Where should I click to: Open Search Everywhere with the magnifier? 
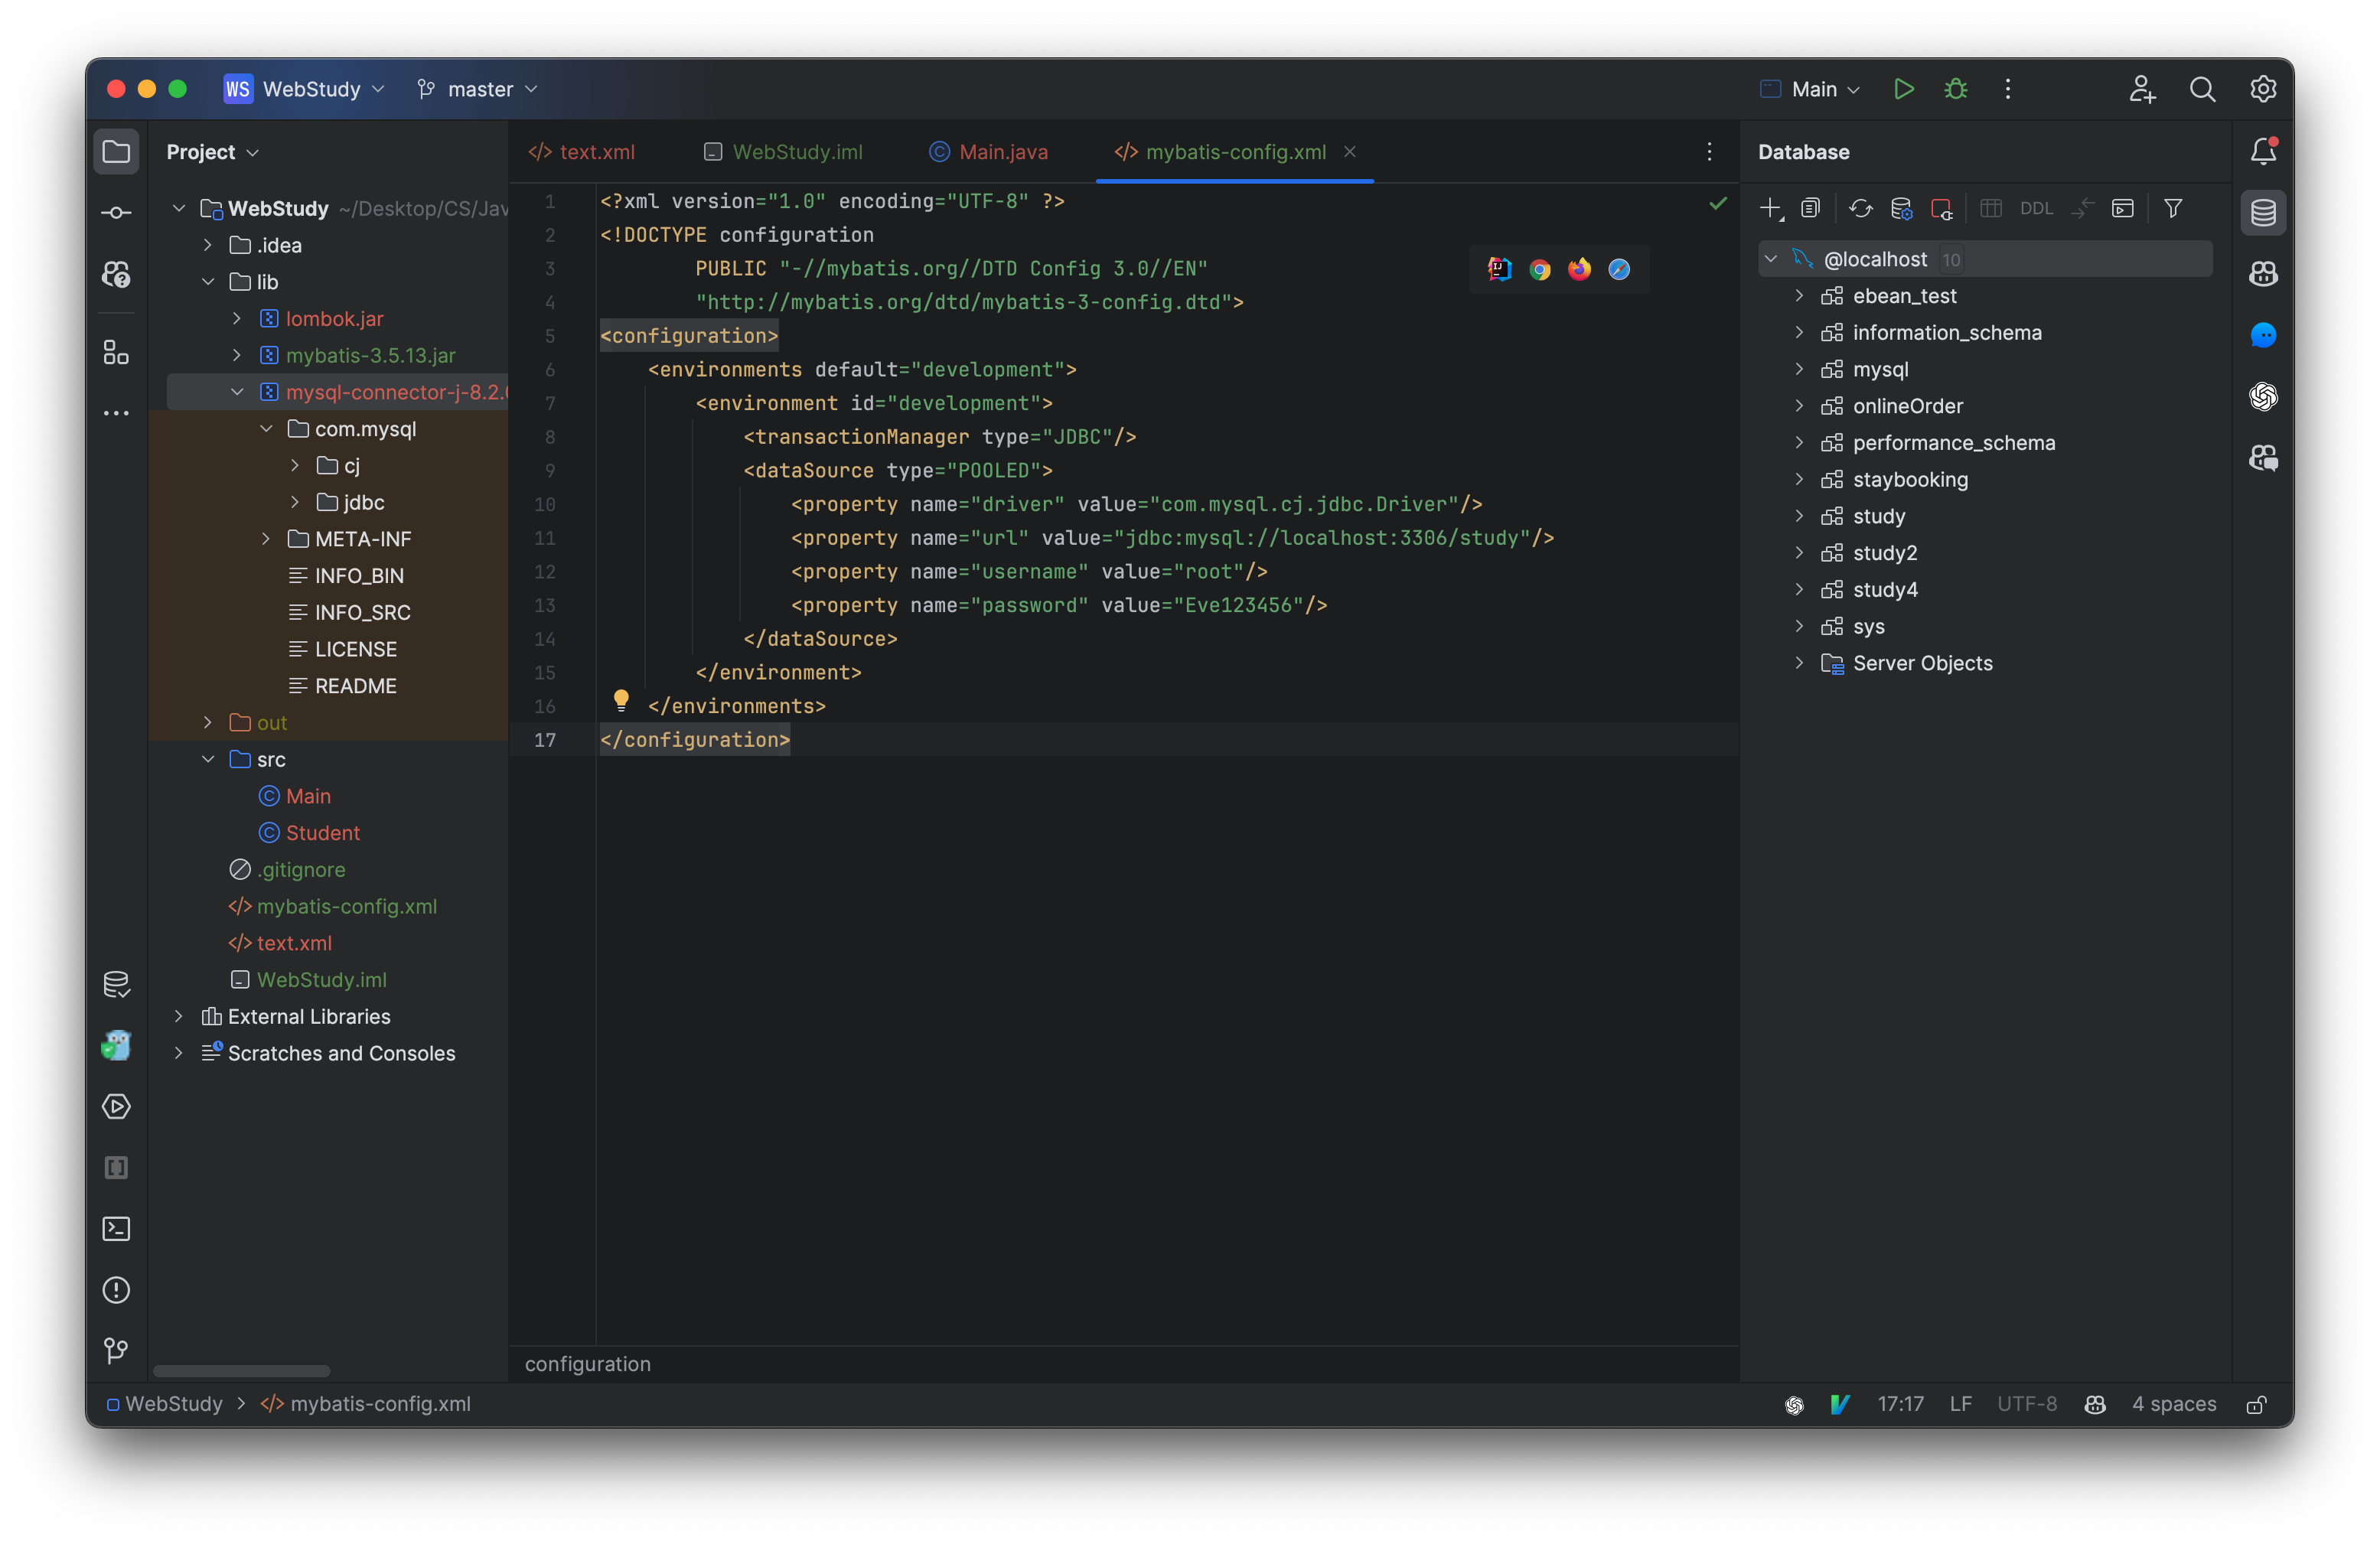pos(2203,89)
